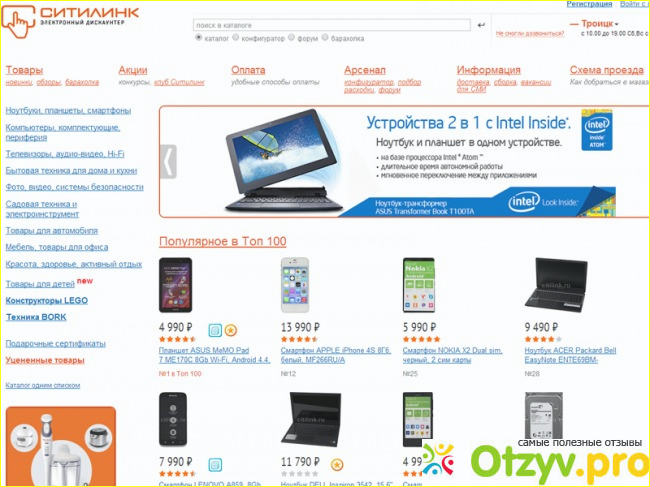Click the Регистрация link
This screenshot has width=650, height=487.
pos(589,4)
